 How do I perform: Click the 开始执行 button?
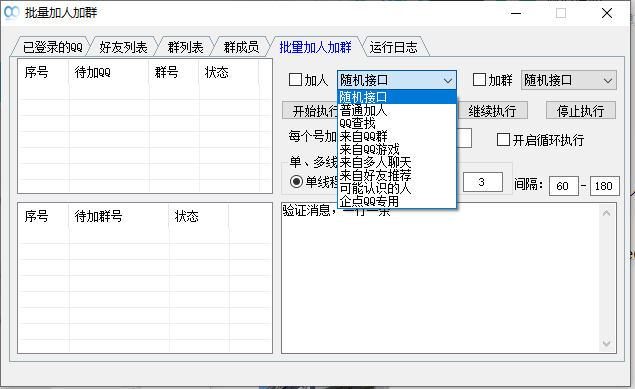coord(310,111)
